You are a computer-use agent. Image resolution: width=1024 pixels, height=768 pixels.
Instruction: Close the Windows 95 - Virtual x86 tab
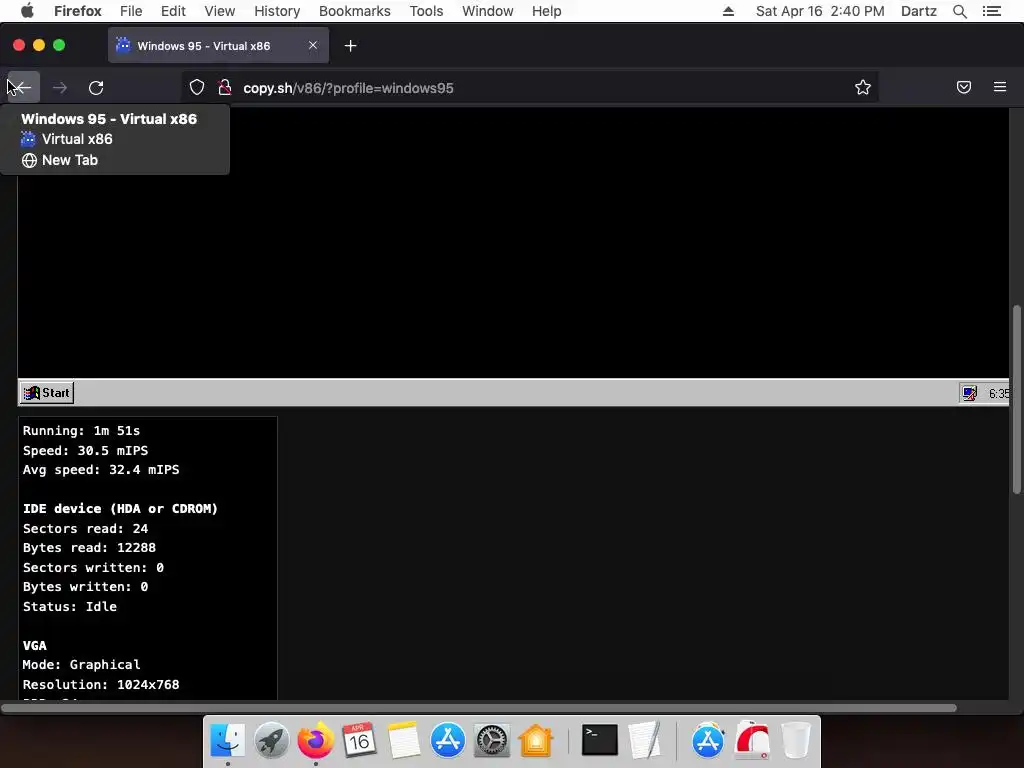click(313, 45)
